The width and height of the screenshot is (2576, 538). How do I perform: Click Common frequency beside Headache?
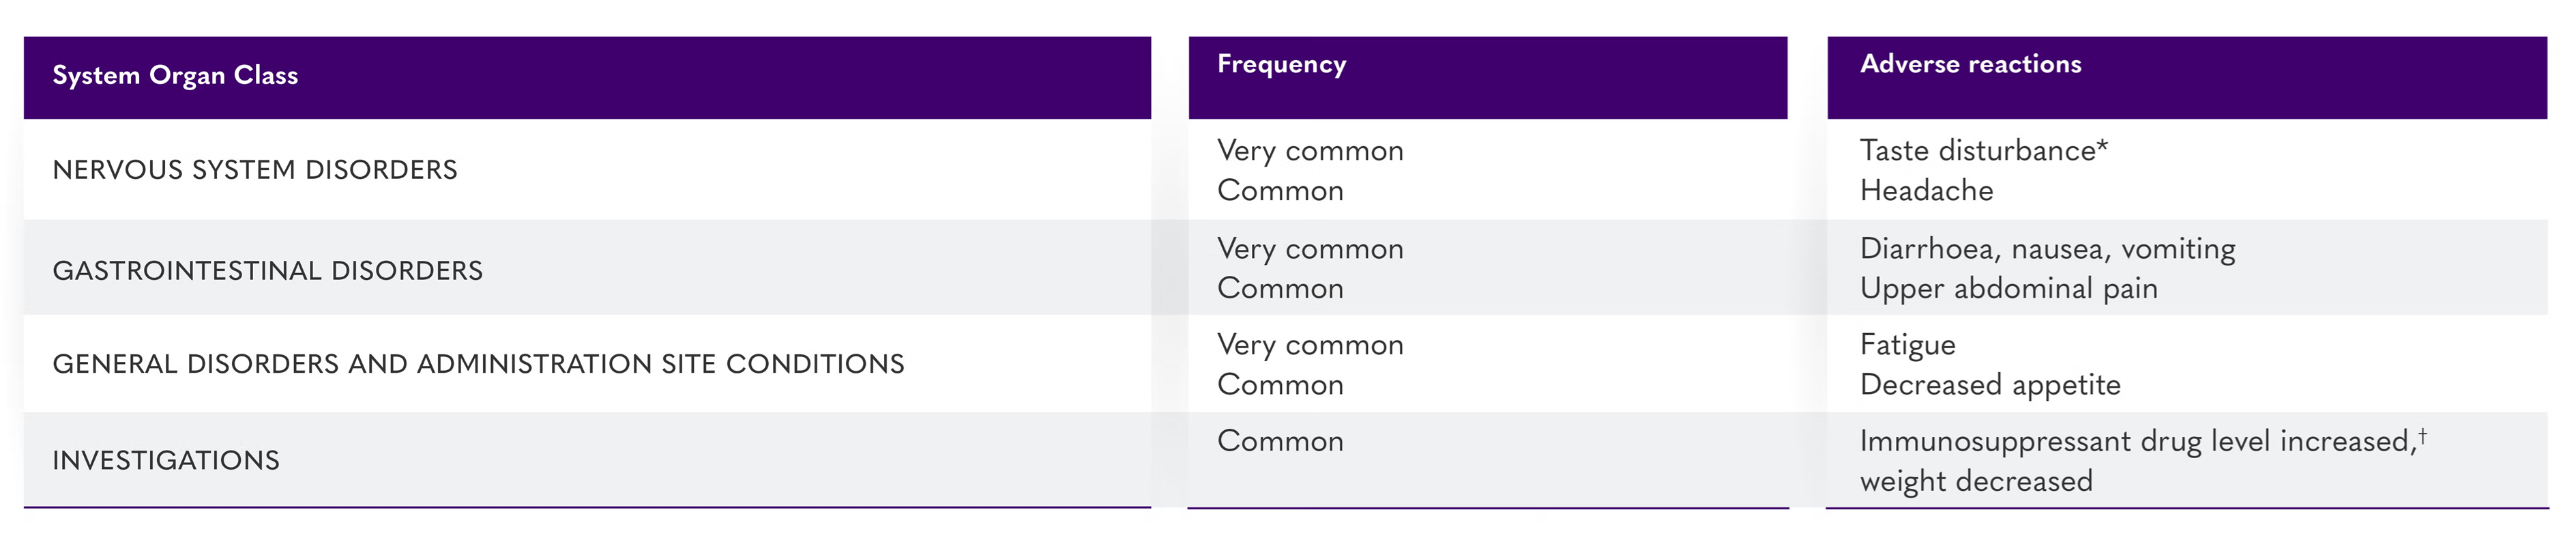pyautogui.click(x=1280, y=191)
